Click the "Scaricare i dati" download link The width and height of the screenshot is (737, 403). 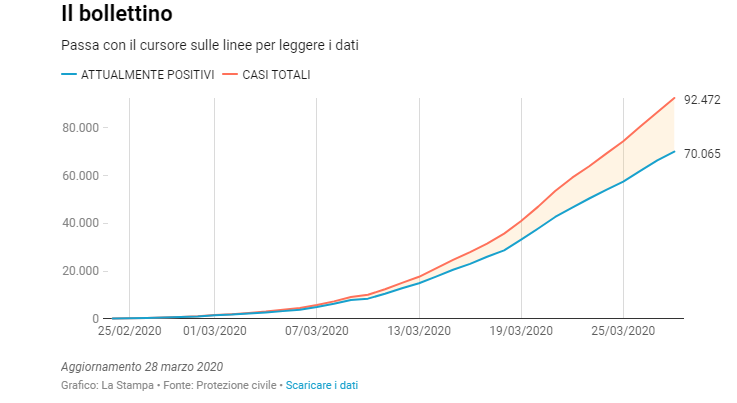(321, 385)
